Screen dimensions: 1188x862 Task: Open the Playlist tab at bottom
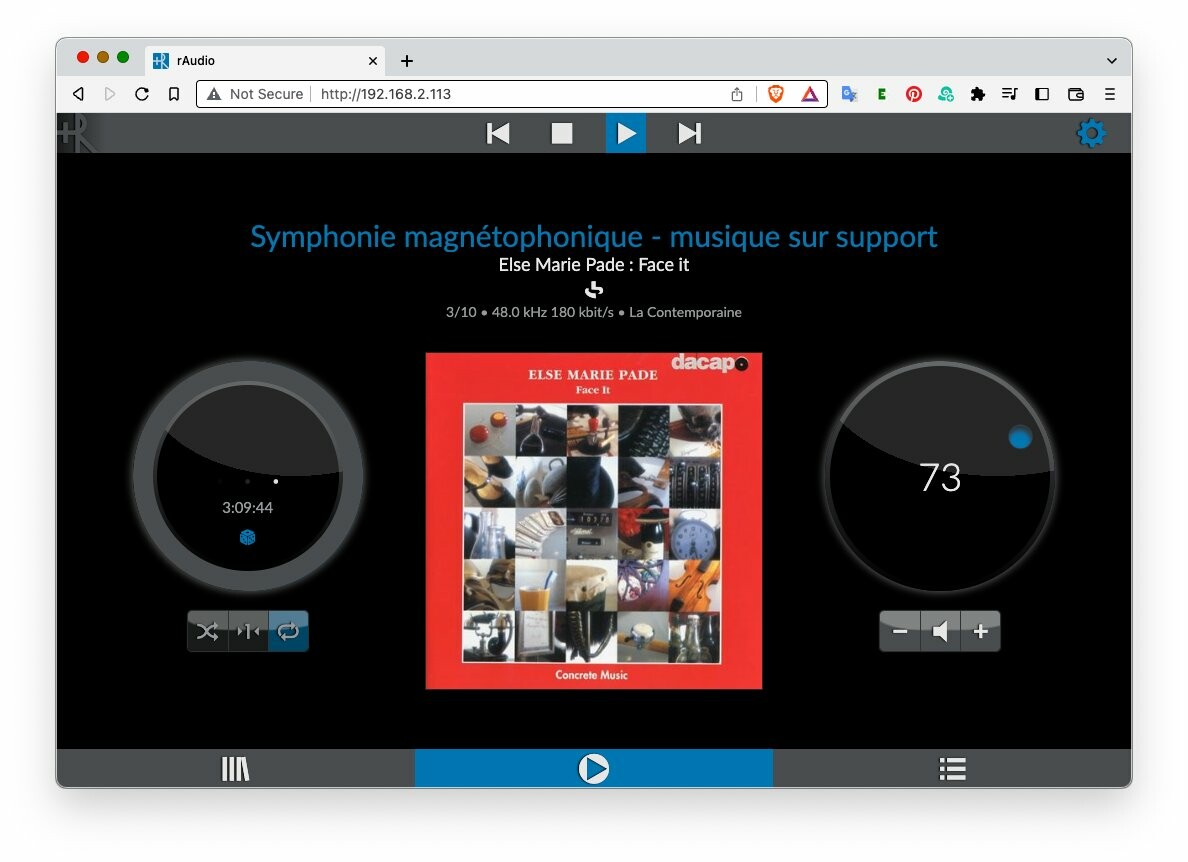pyautogui.click(x=952, y=769)
